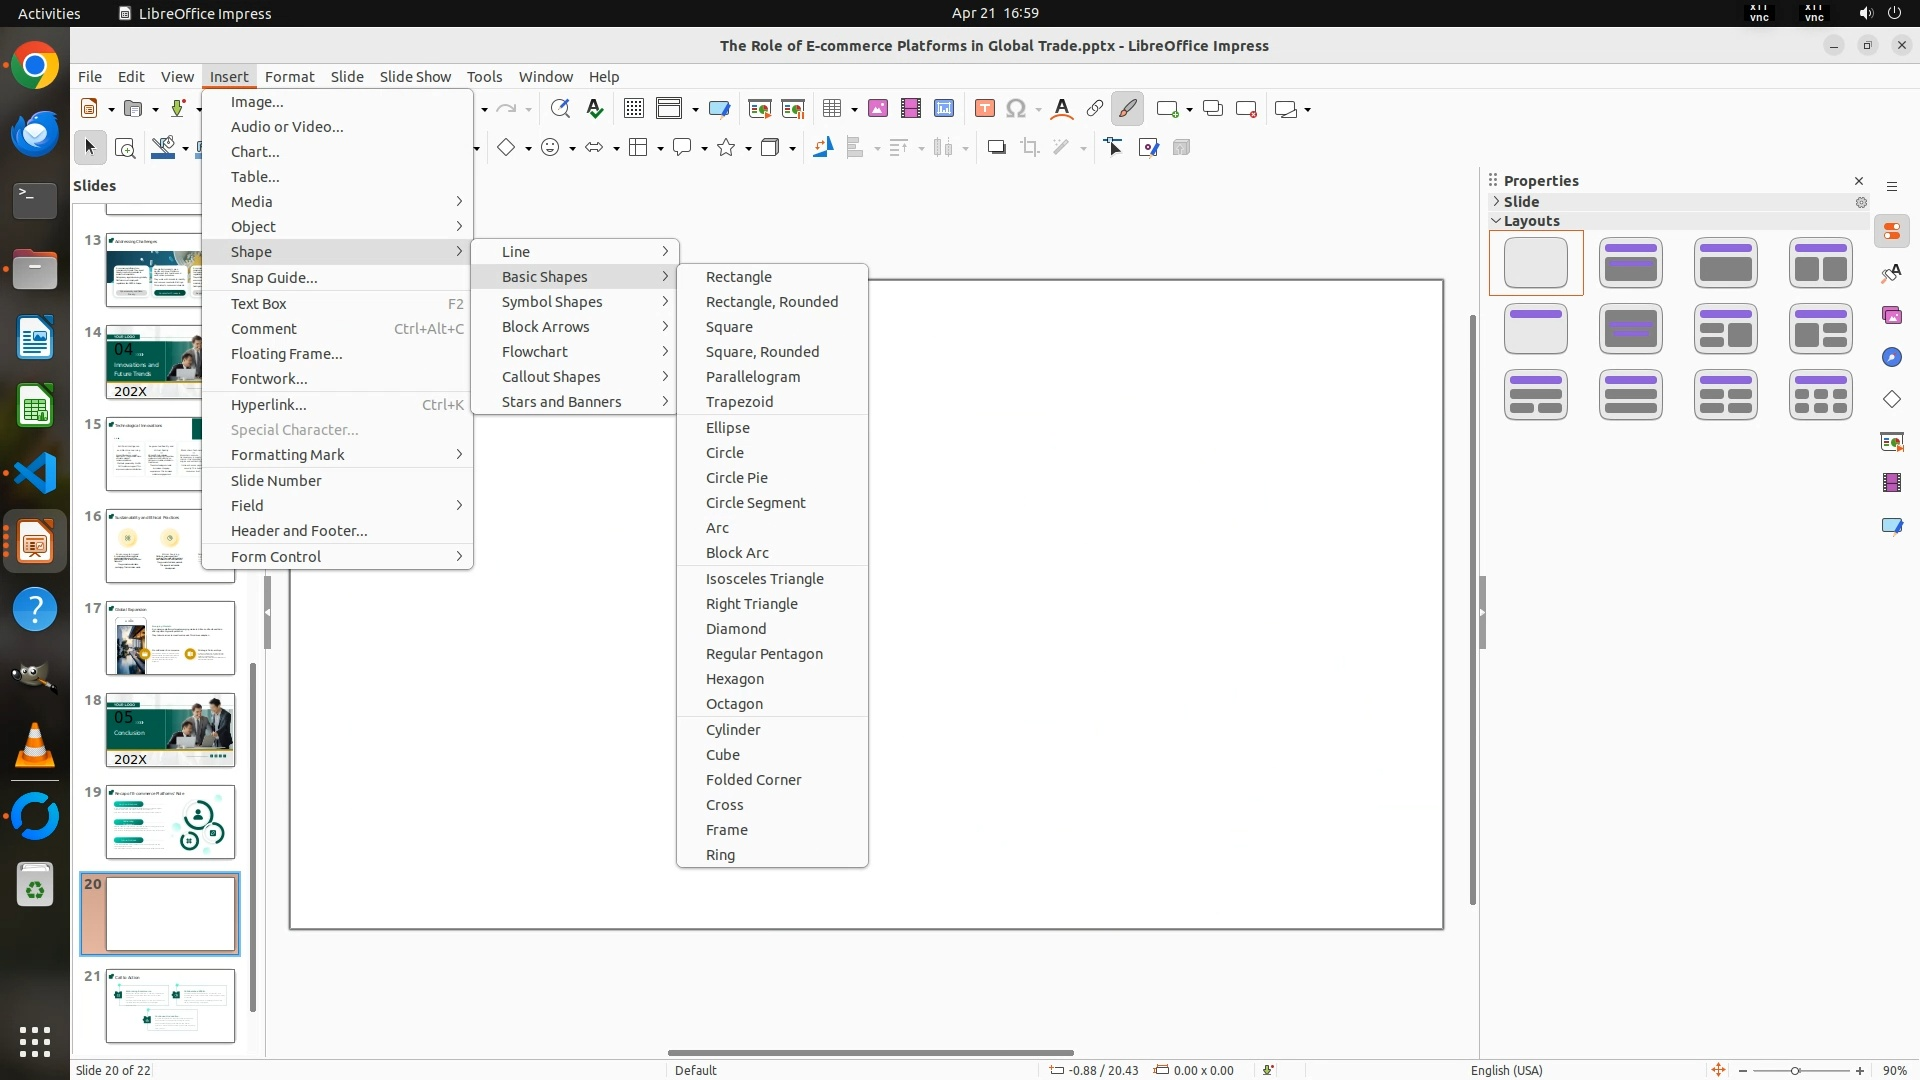Click Header and Footer menu entry
1920x1080 pixels.
tap(298, 531)
